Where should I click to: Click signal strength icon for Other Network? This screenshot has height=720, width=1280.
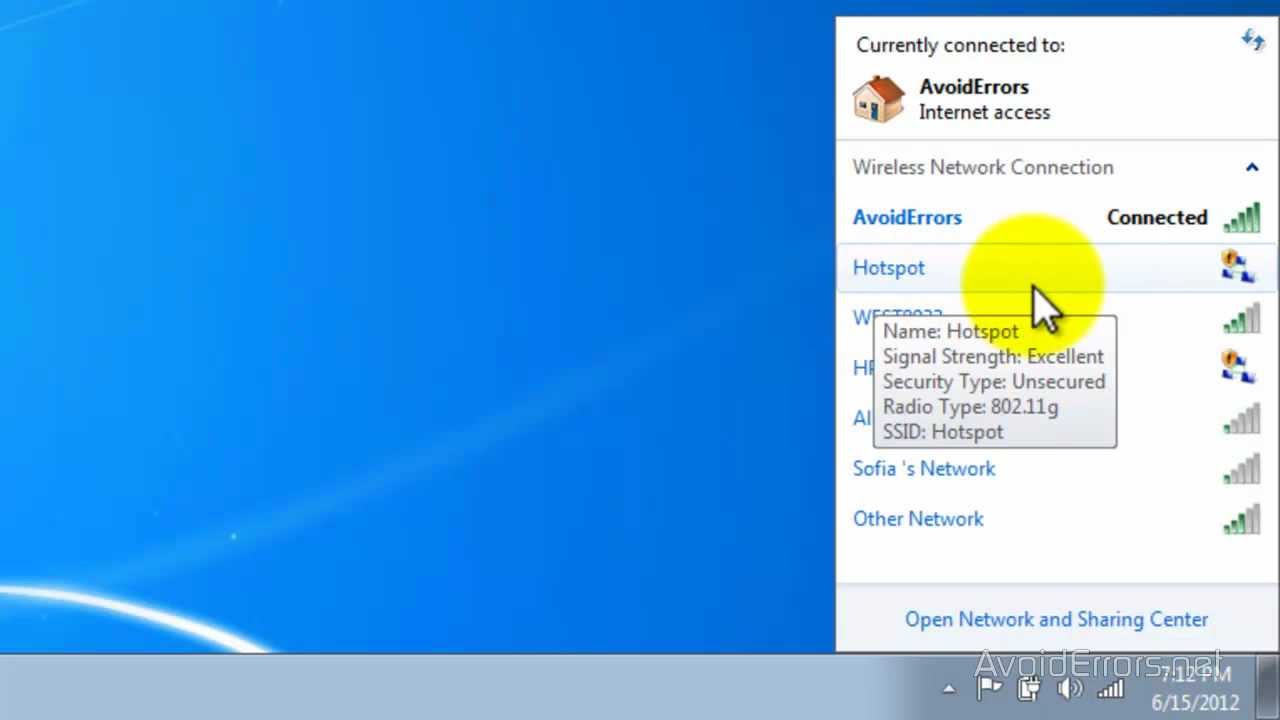[1242, 518]
